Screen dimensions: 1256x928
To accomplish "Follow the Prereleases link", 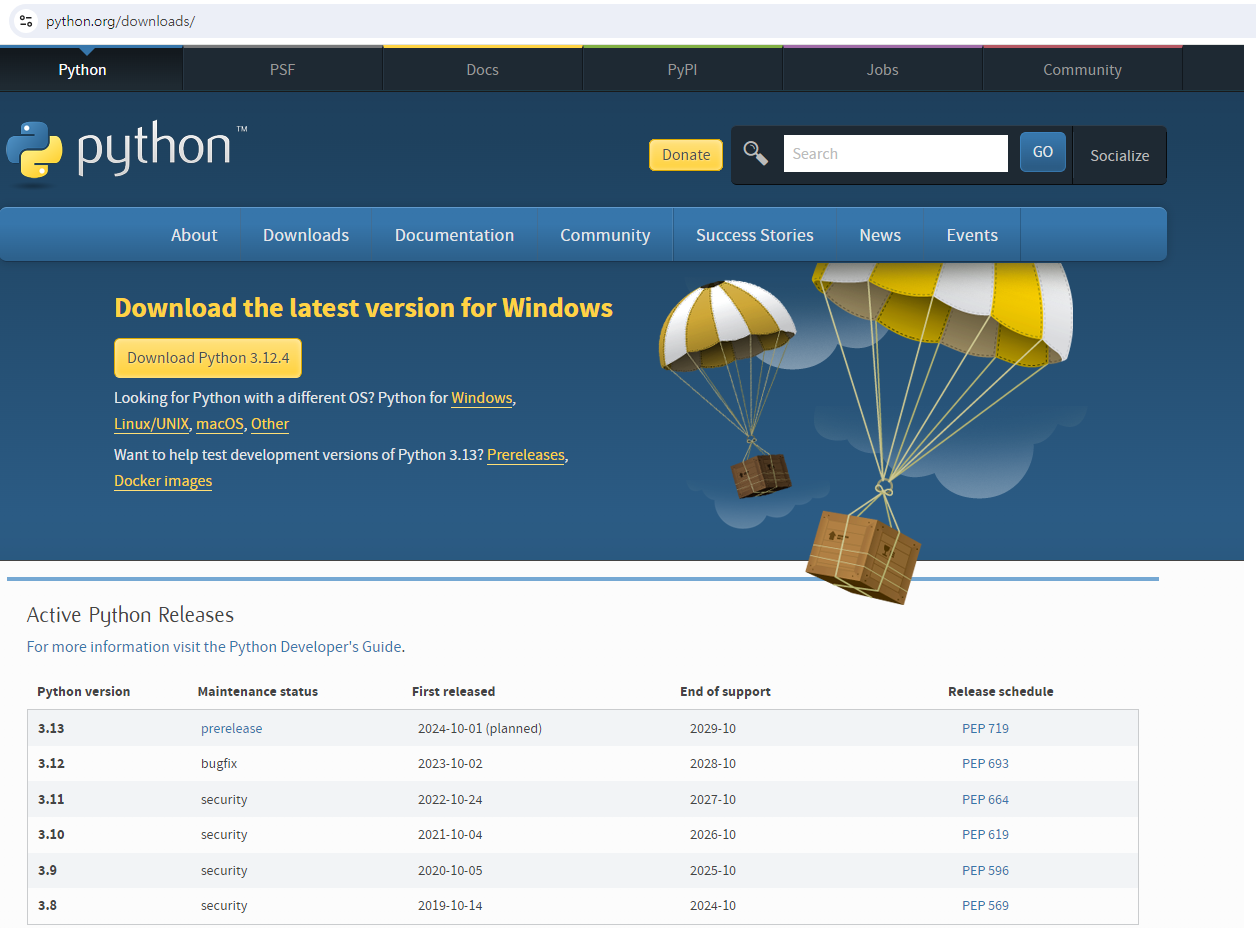I will coord(526,455).
